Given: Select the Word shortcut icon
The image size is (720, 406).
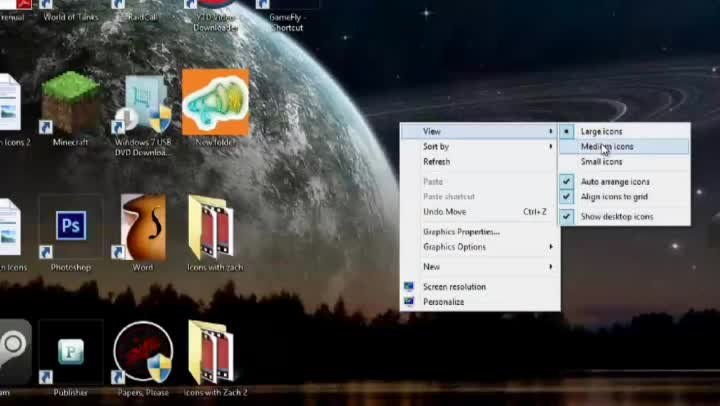Looking at the screenshot, I should point(143,227).
